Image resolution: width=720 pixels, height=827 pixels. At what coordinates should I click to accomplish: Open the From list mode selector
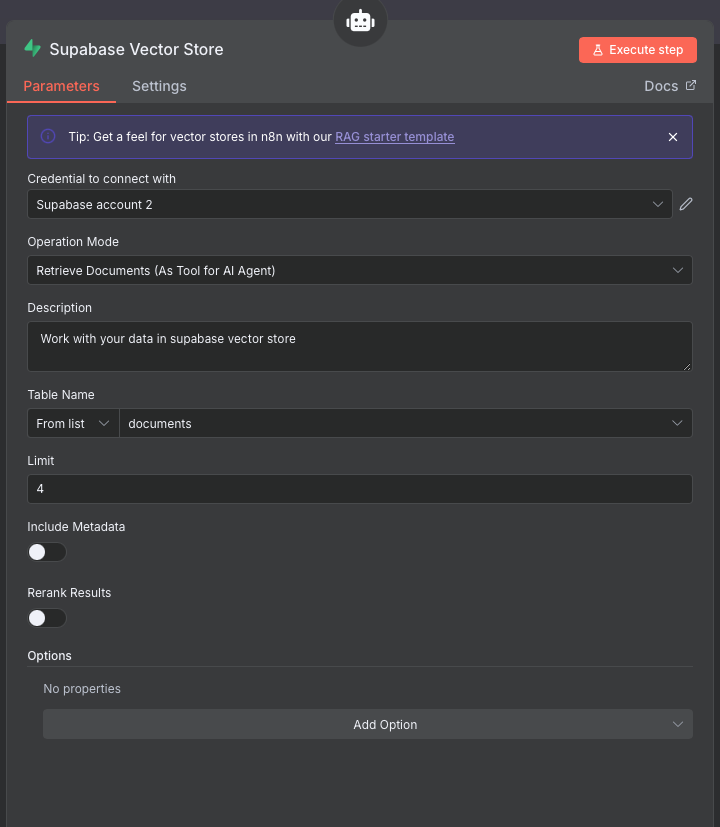click(x=73, y=423)
